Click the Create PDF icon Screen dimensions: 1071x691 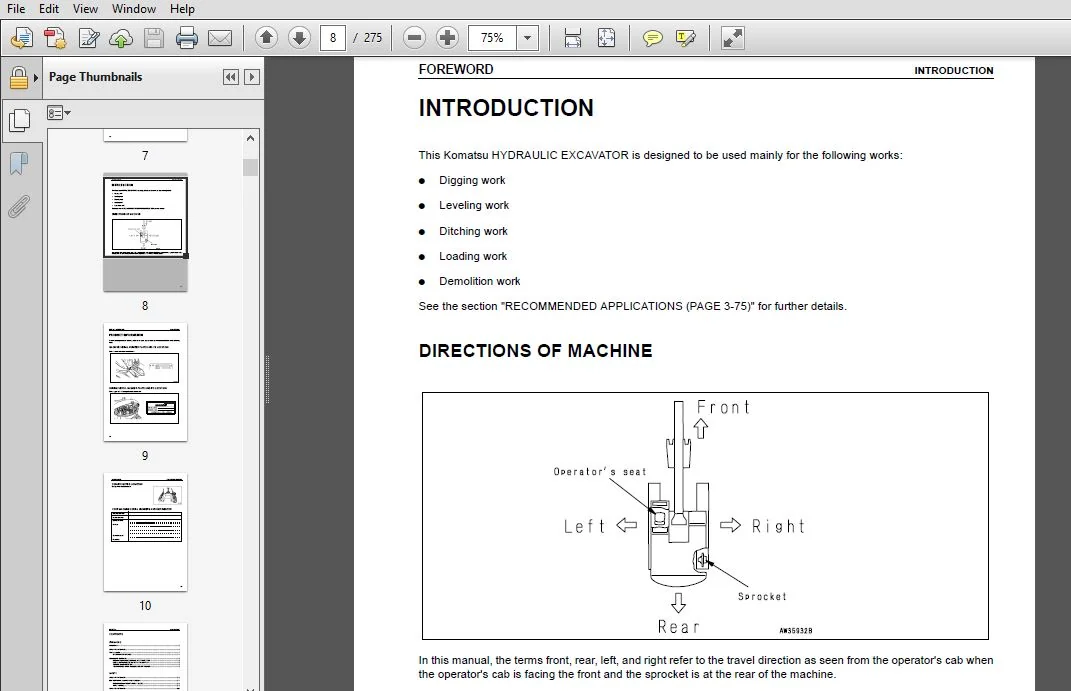tap(55, 38)
